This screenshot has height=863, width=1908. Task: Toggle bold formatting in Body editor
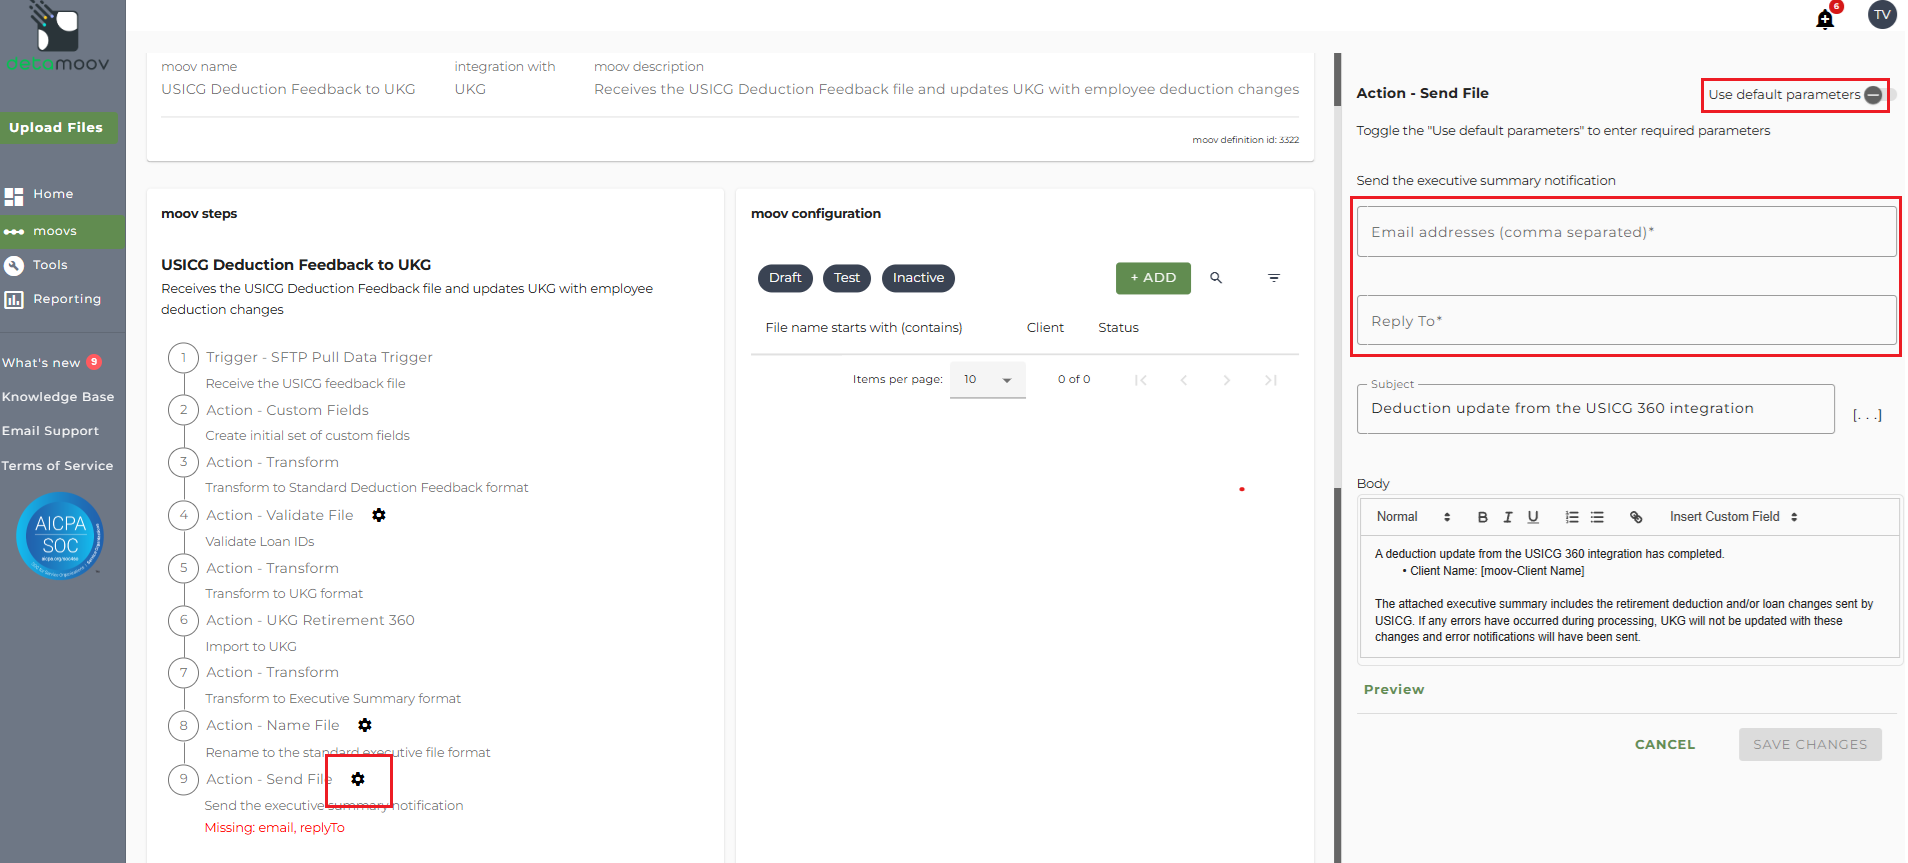click(x=1483, y=517)
